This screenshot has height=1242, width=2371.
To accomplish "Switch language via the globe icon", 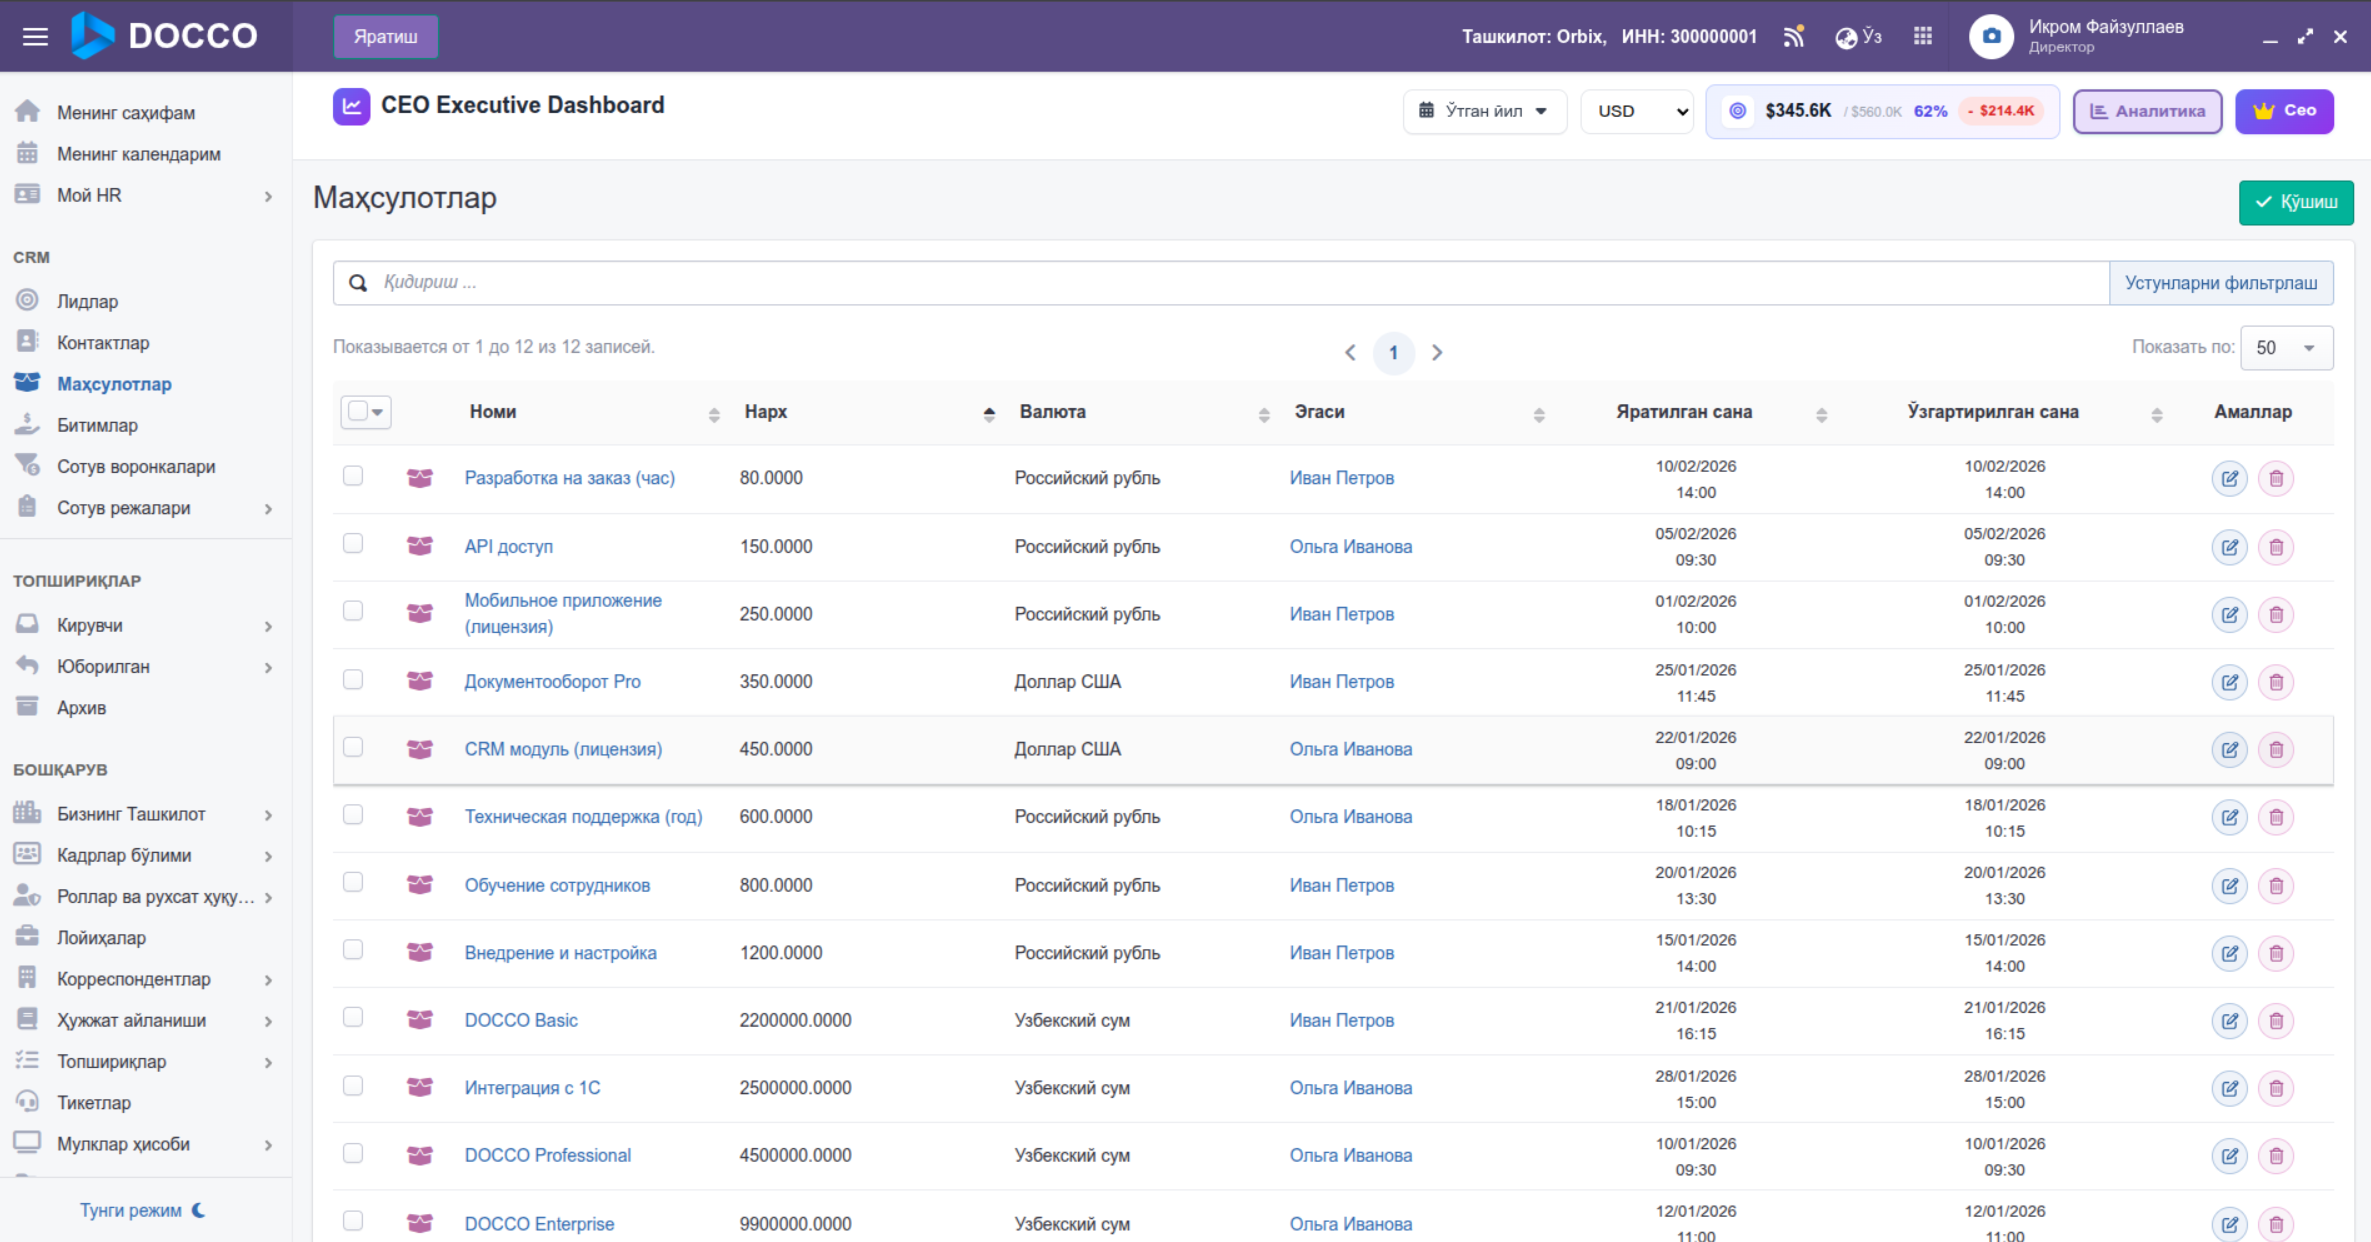I will (x=1858, y=37).
